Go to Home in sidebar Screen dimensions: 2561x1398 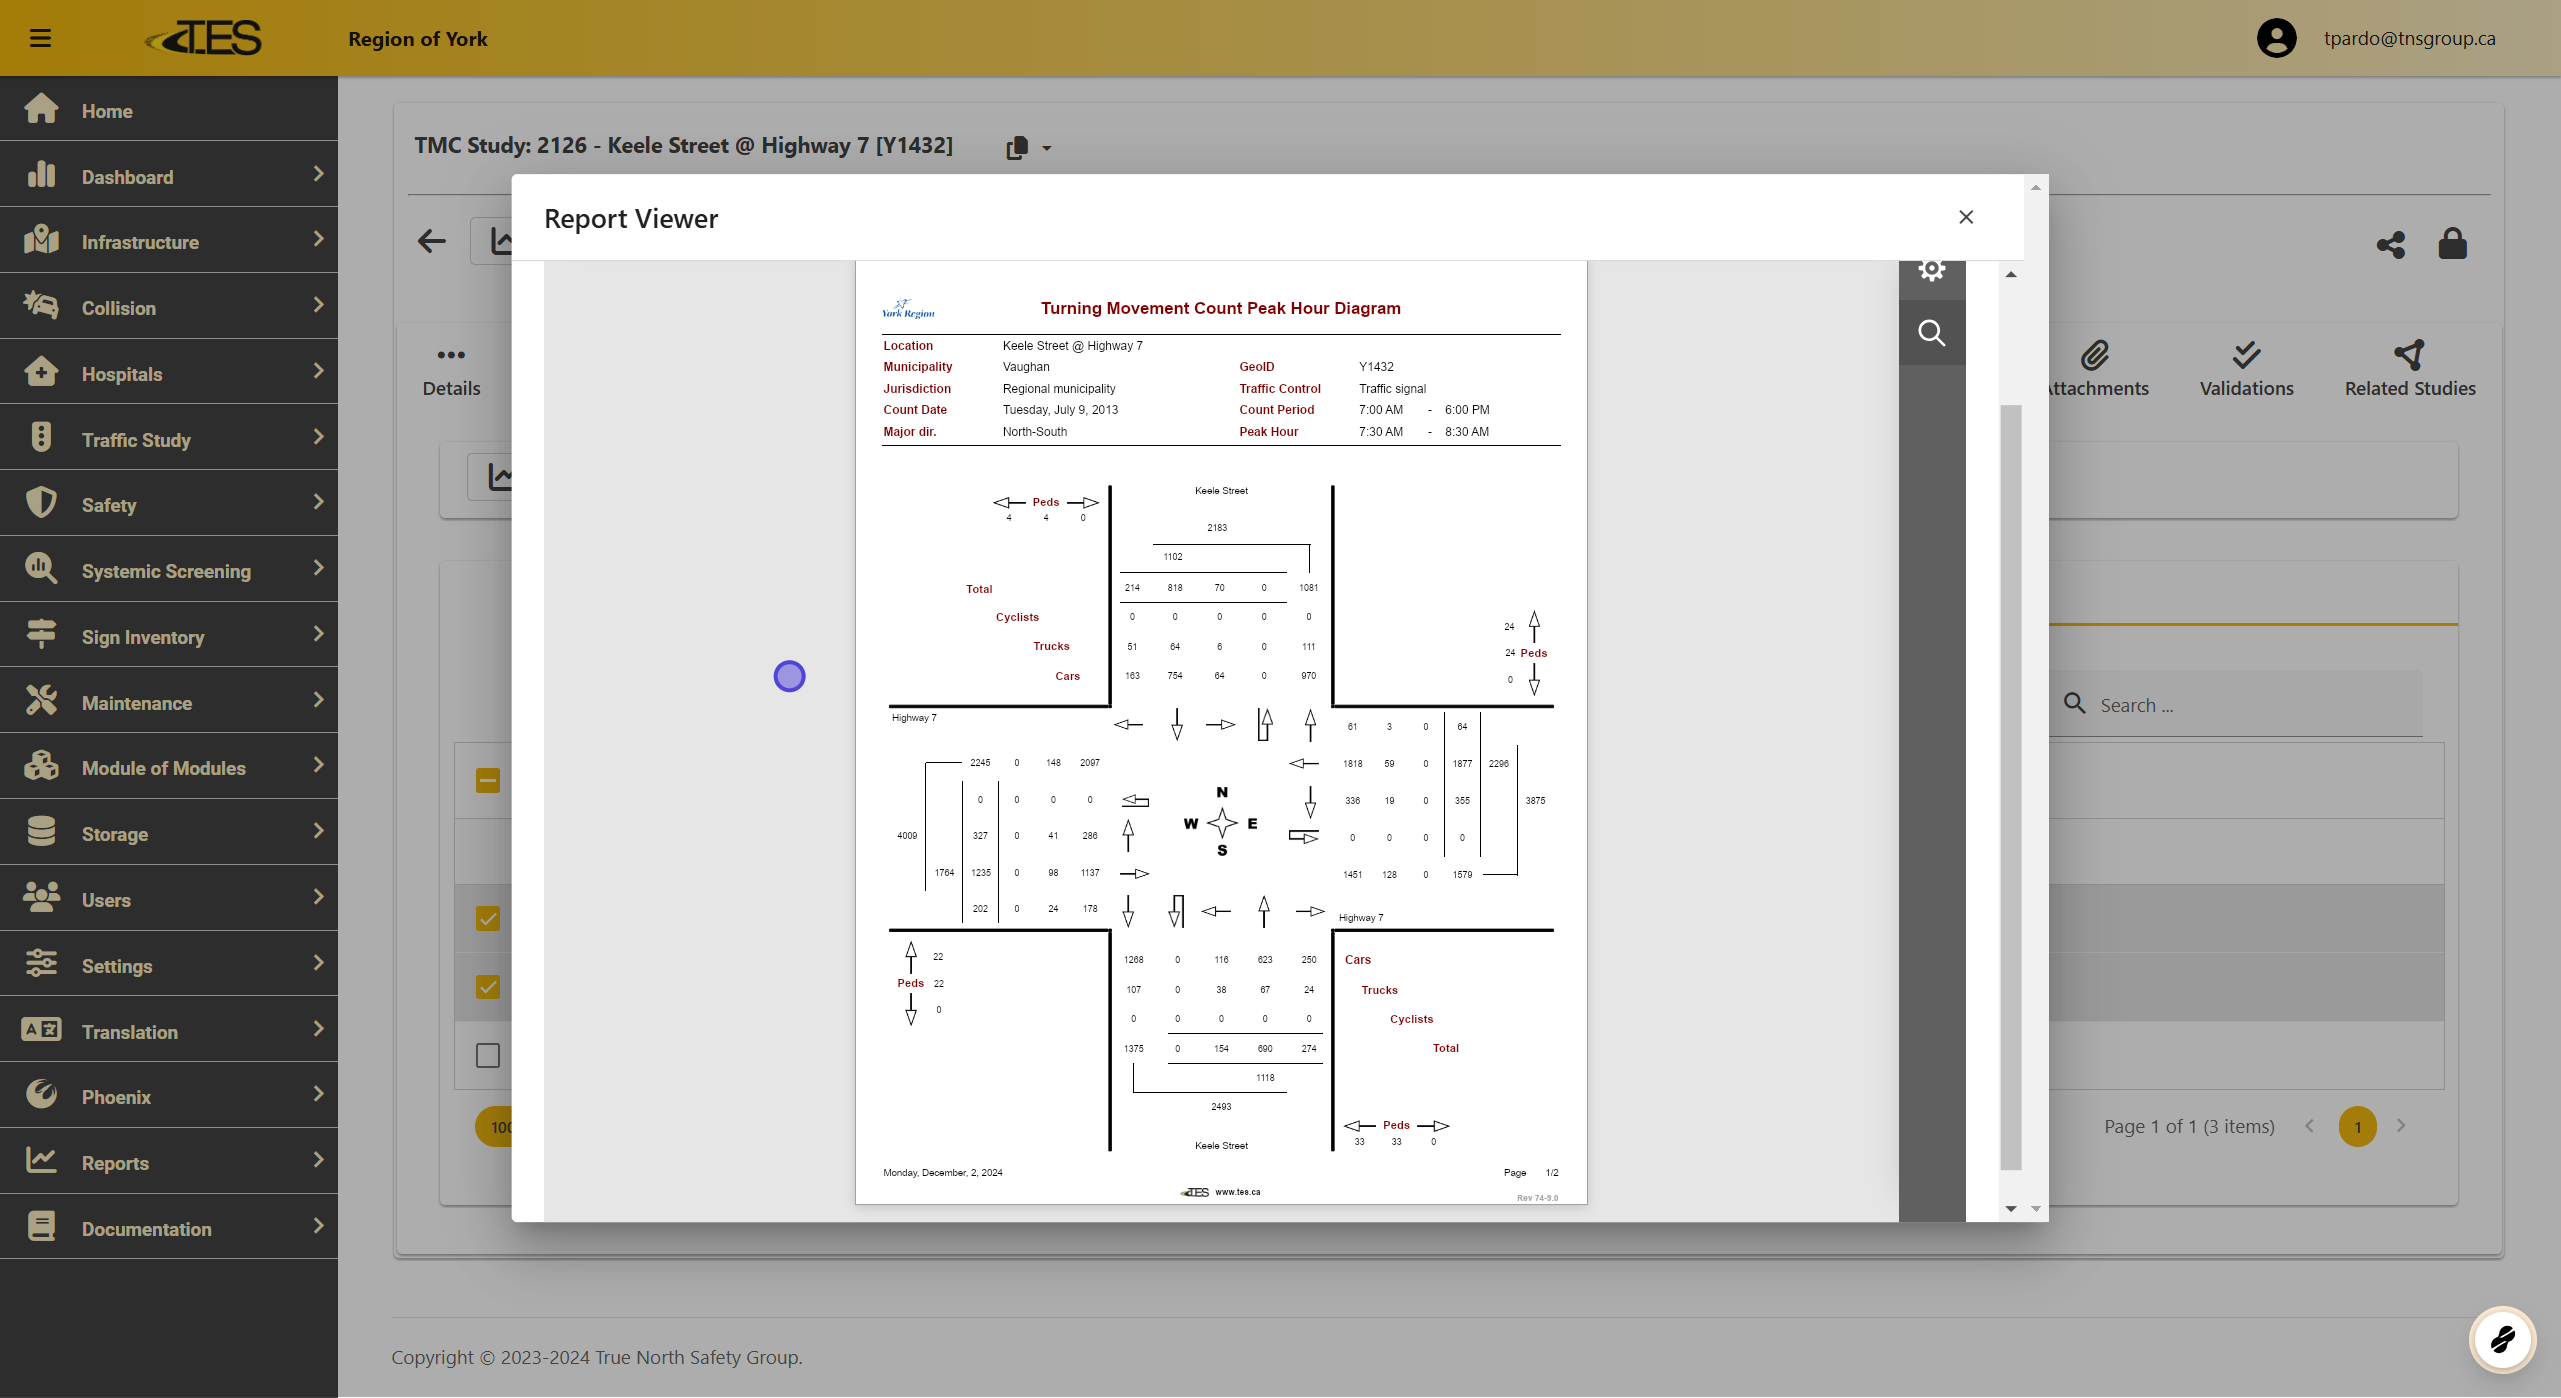pyautogui.click(x=107, y=111)
